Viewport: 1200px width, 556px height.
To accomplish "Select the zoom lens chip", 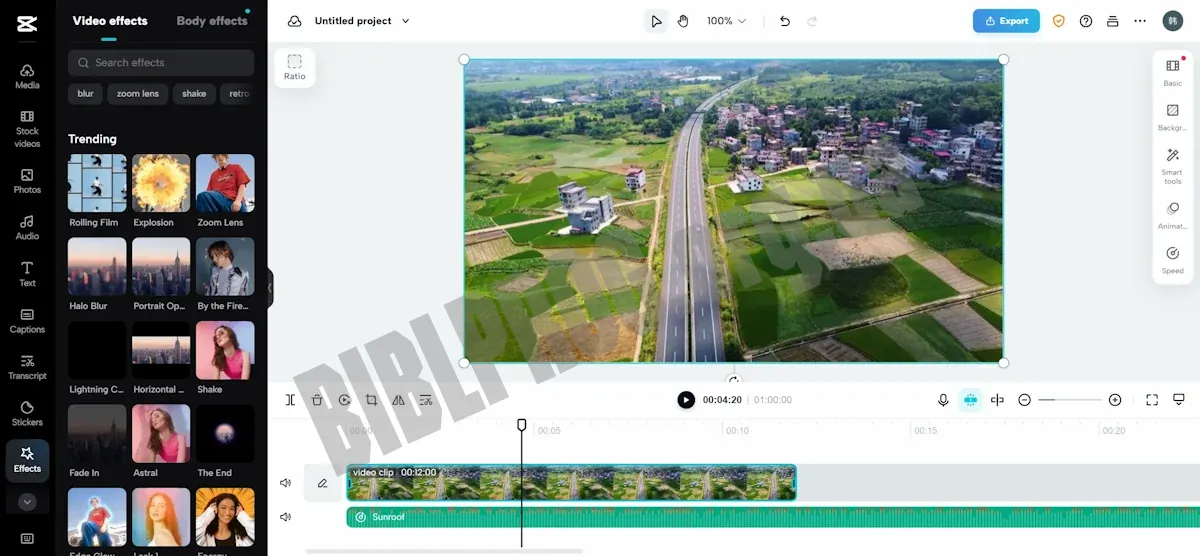I will [x=138, y=94].
